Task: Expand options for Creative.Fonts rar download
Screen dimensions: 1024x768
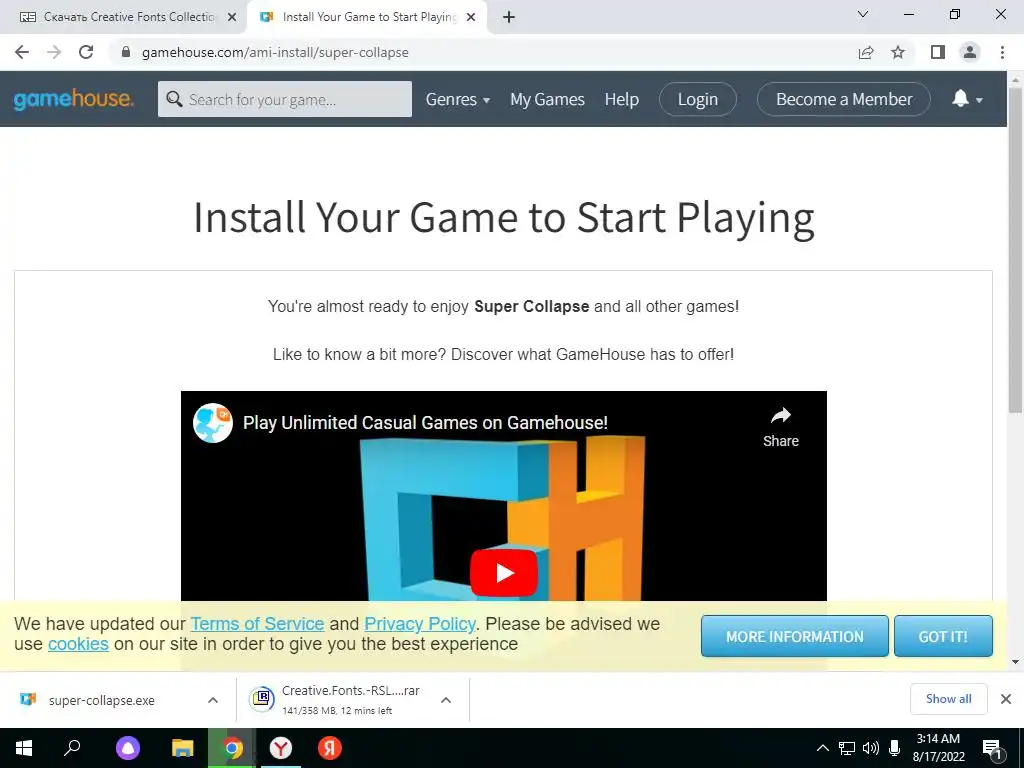Action: coord(446,700)
